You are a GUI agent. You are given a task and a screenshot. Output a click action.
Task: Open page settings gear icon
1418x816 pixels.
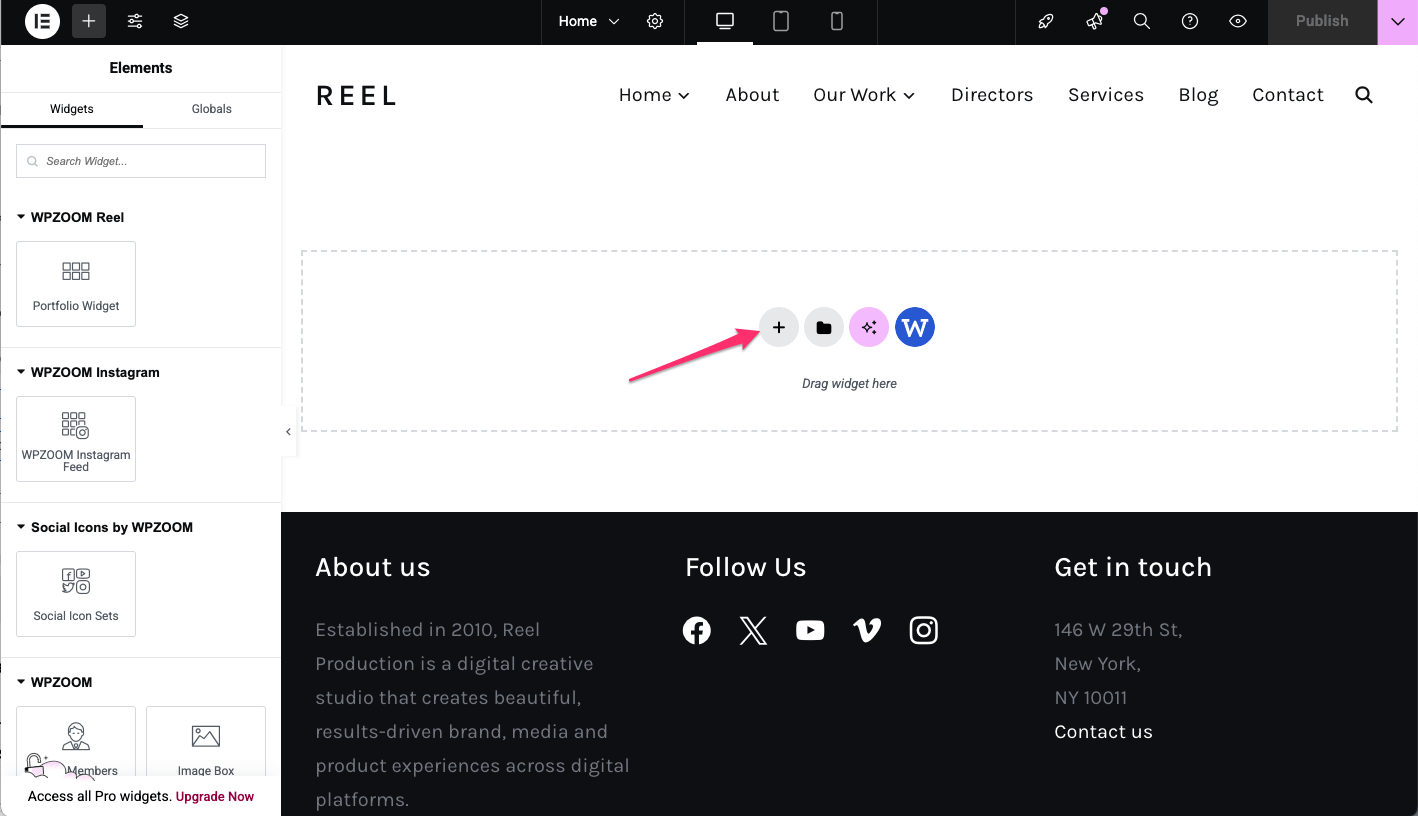click(655, 21)
